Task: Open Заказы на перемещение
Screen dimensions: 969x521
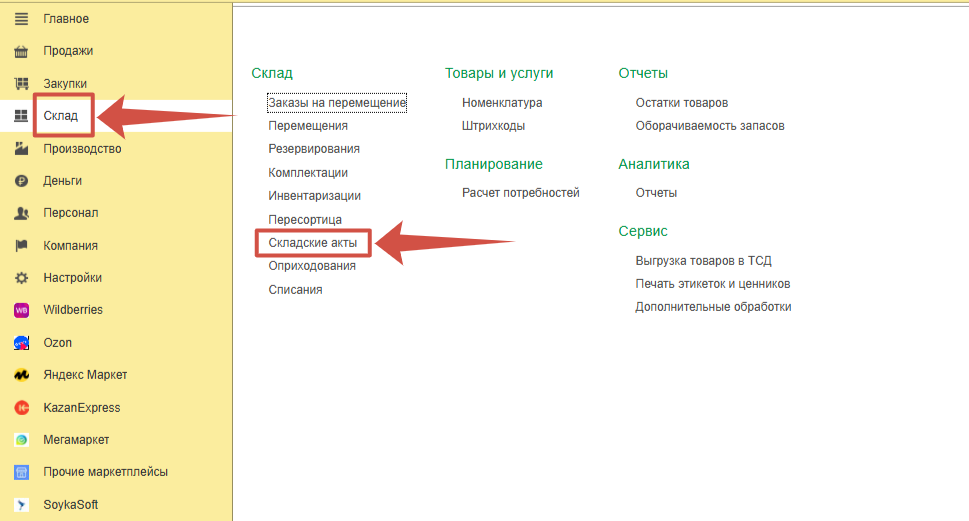Action: coord(337,103)
